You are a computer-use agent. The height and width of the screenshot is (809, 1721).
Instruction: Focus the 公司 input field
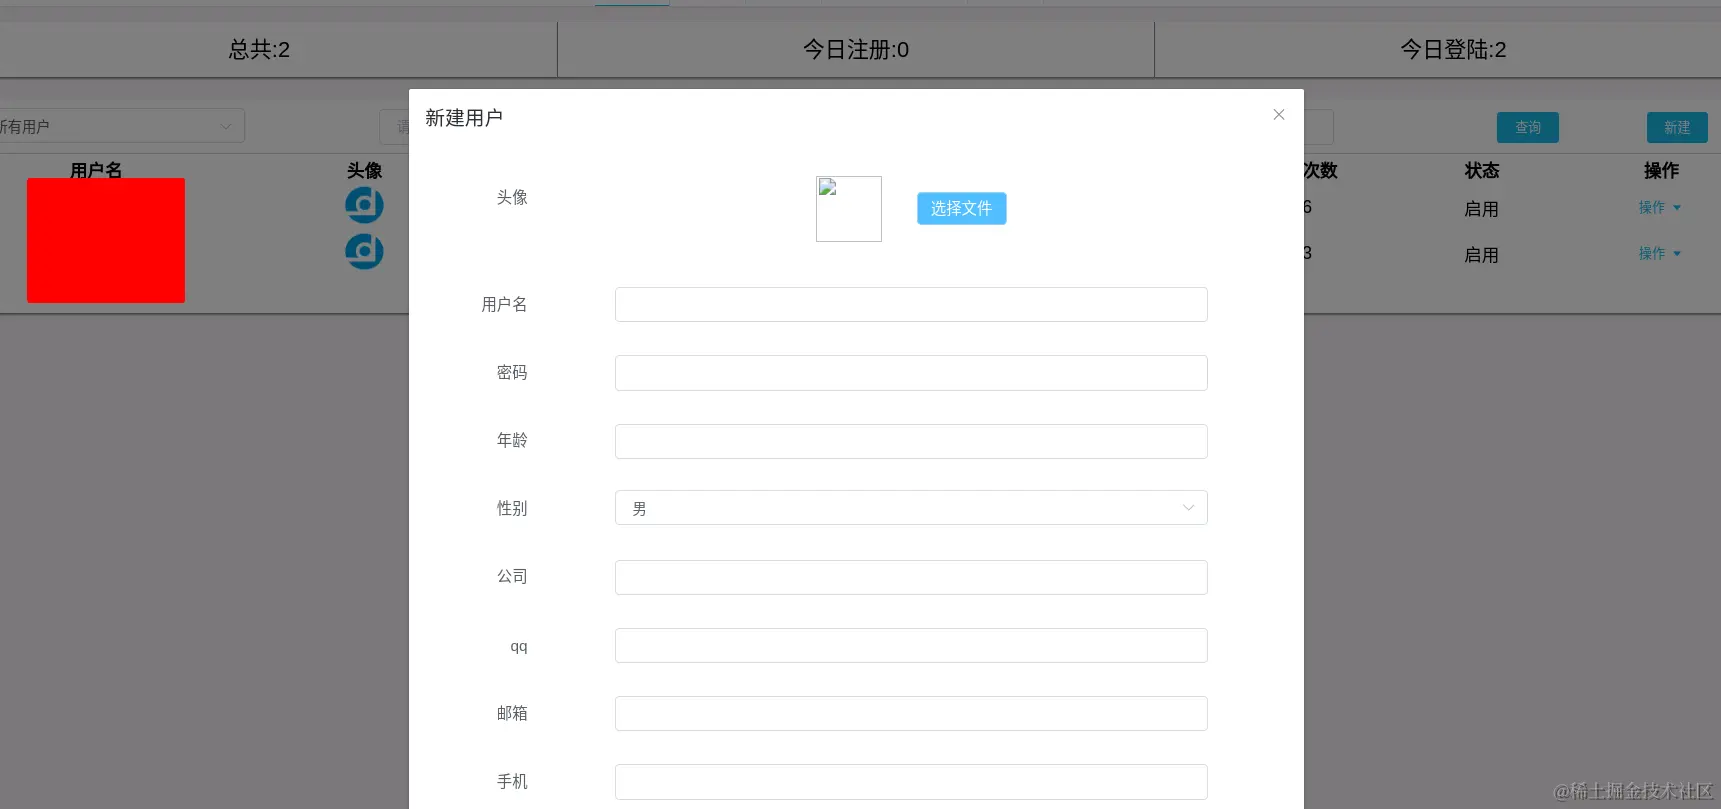click(911, 577)
